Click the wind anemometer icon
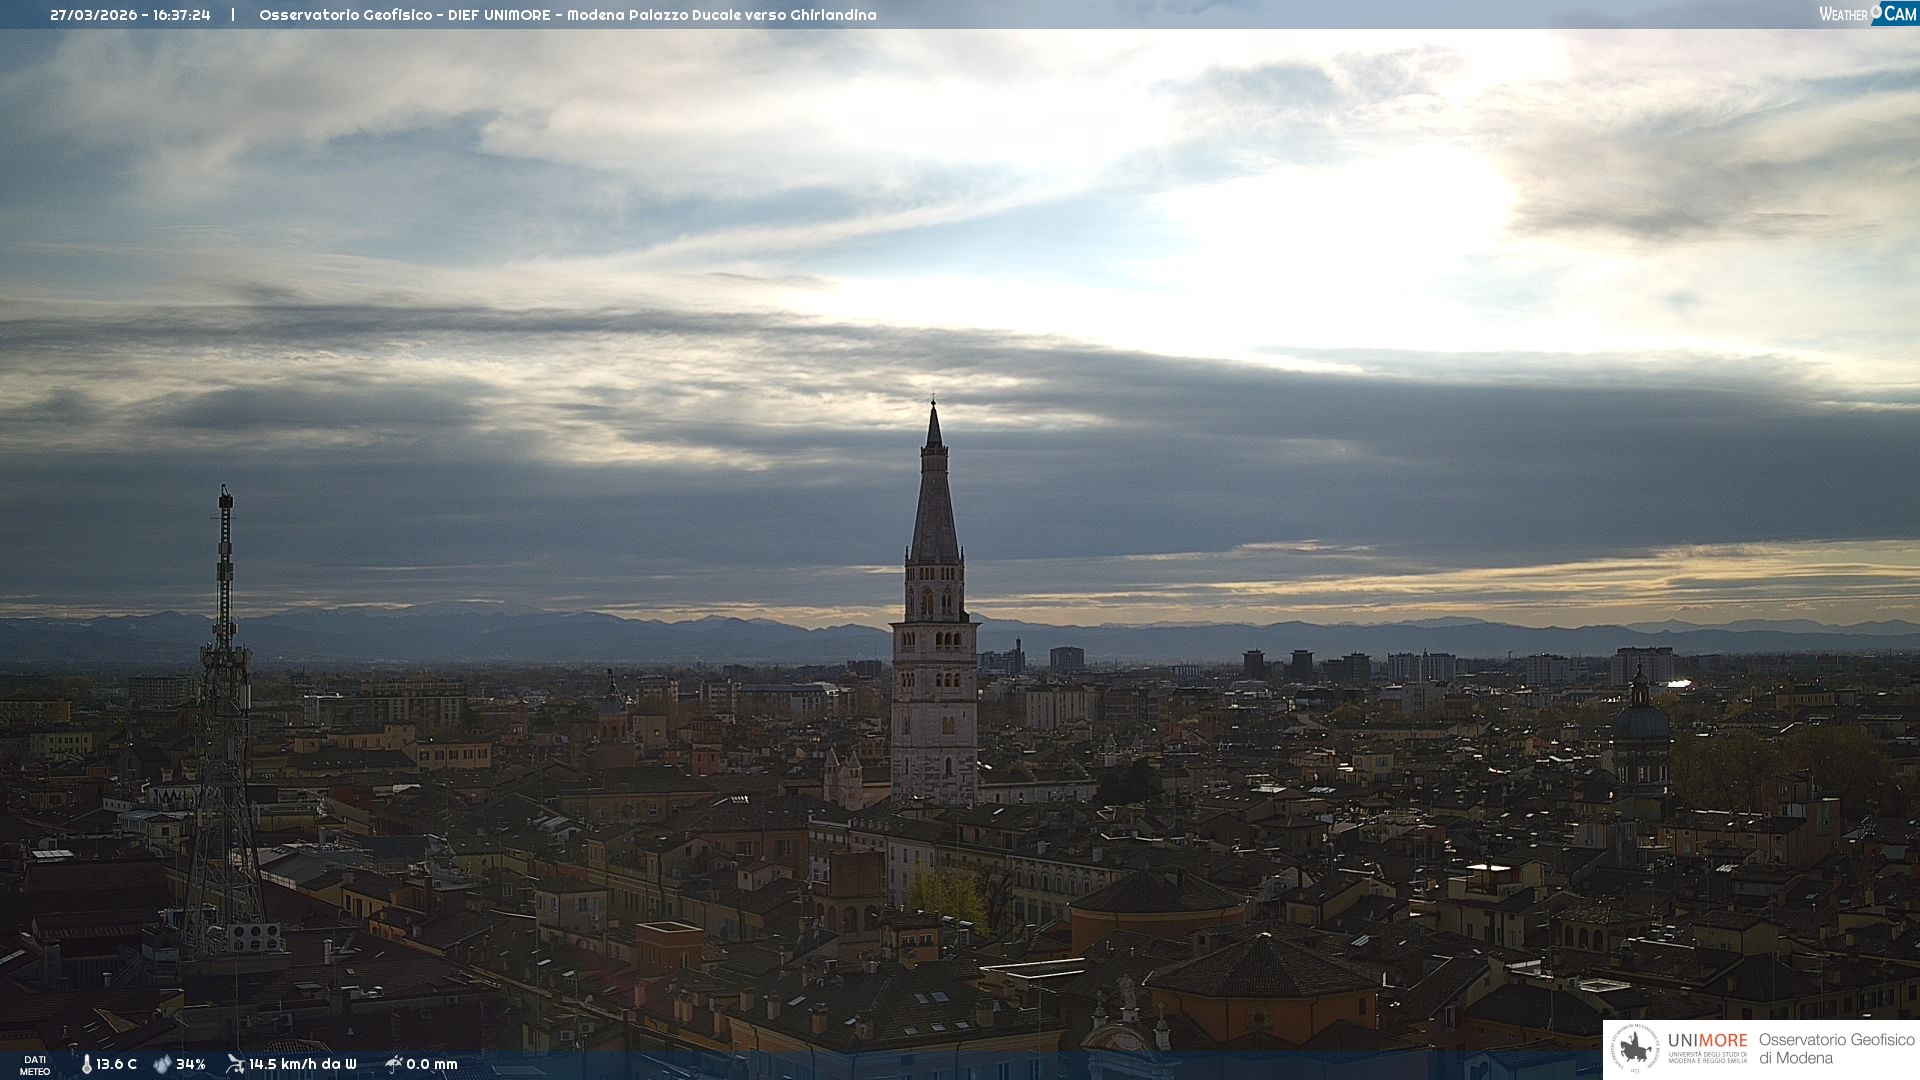Viewport: 1920px width, 1080px height. [x=235, y=1064]
